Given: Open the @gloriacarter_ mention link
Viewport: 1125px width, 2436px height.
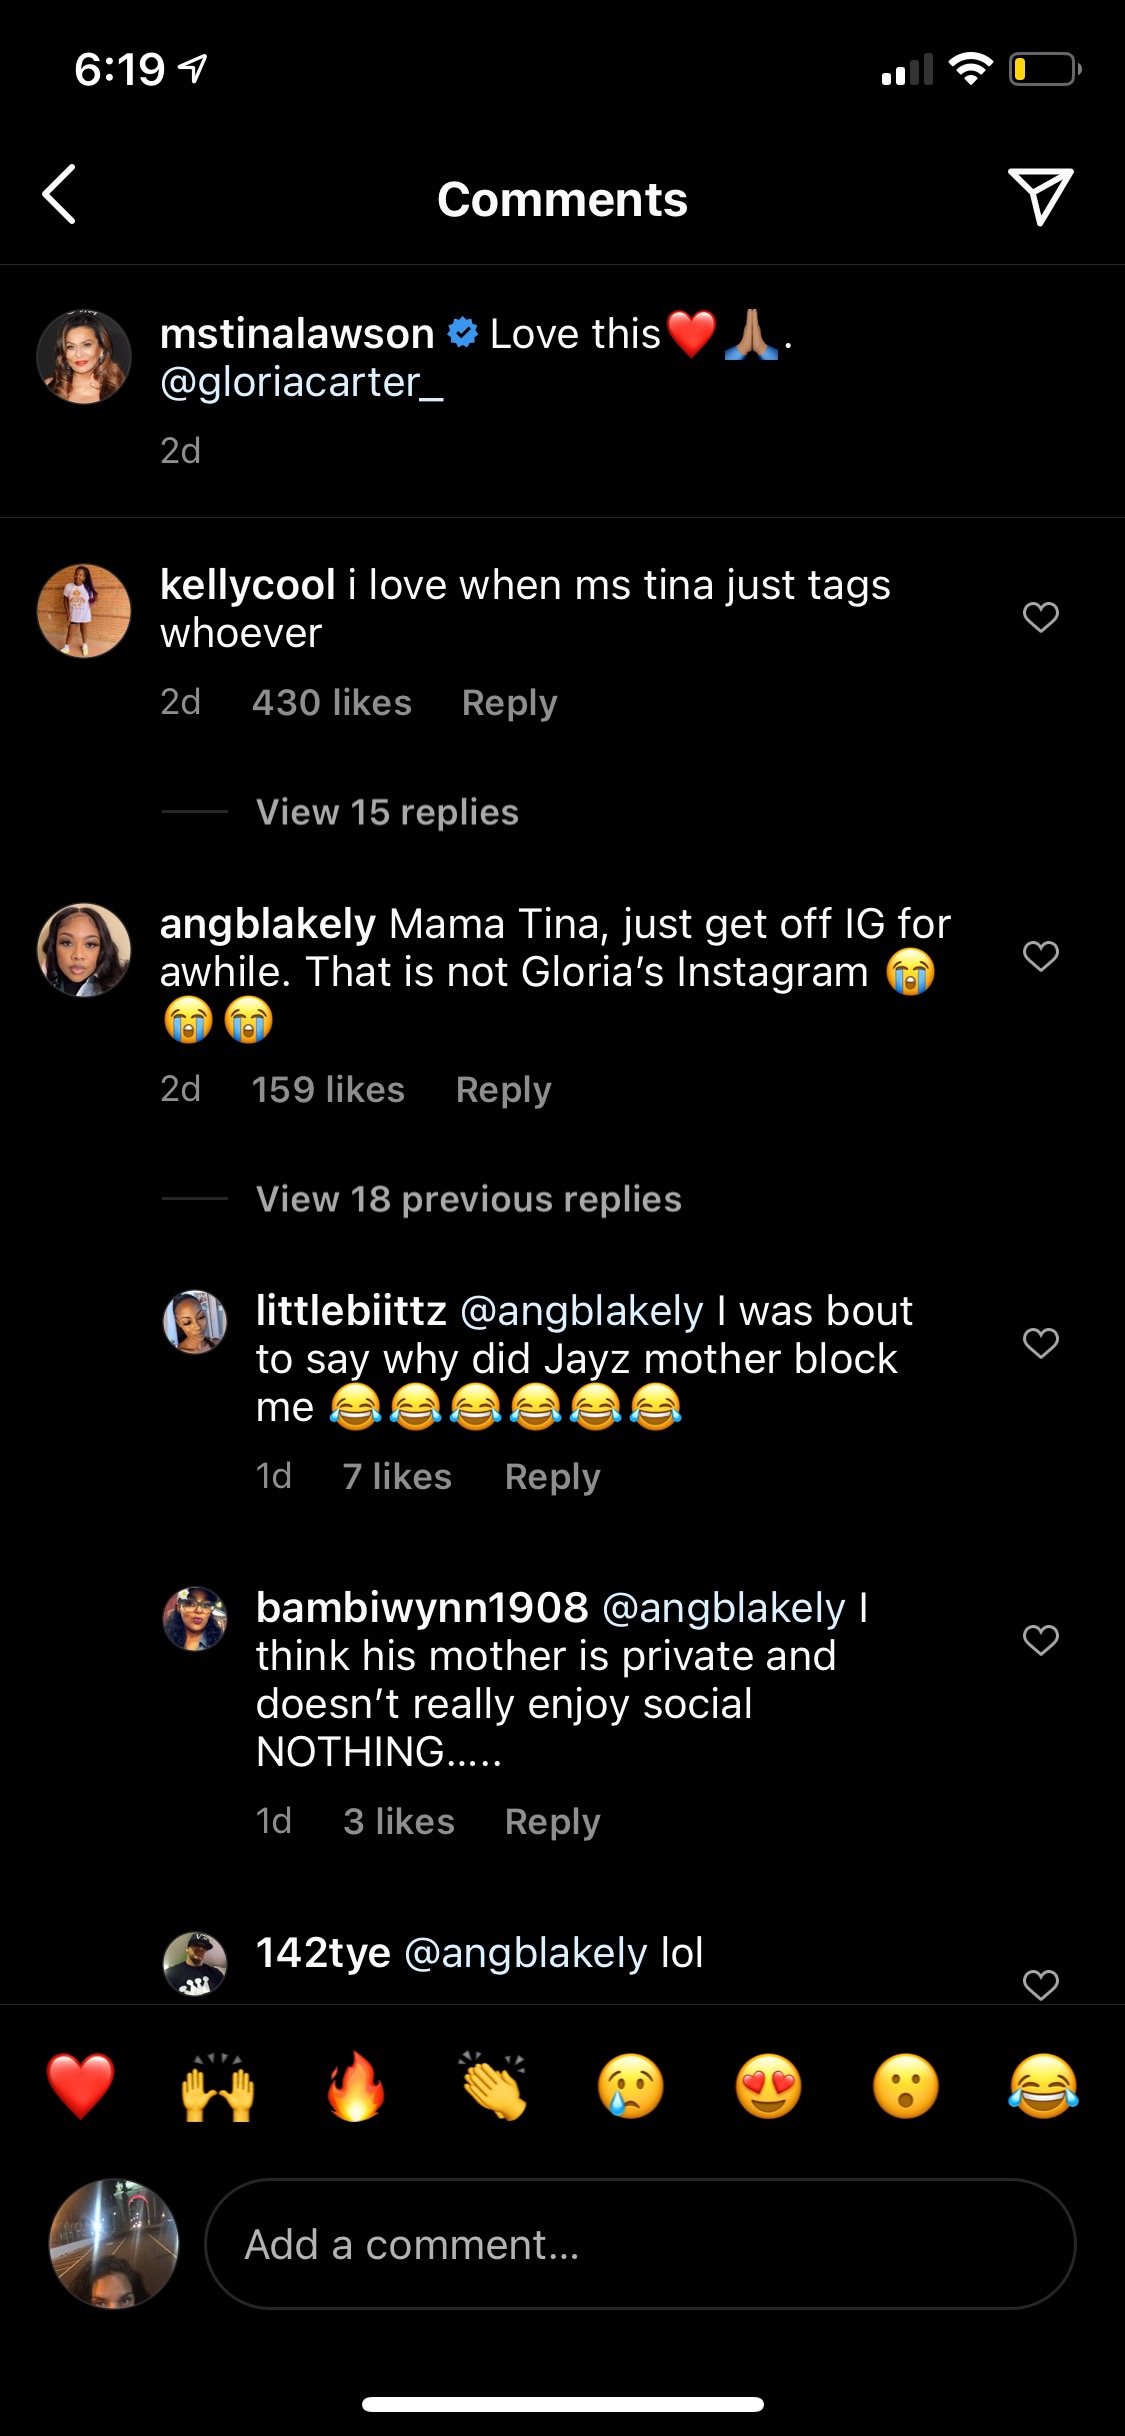Looking at the screenshot, I should [x=301, y=383].
